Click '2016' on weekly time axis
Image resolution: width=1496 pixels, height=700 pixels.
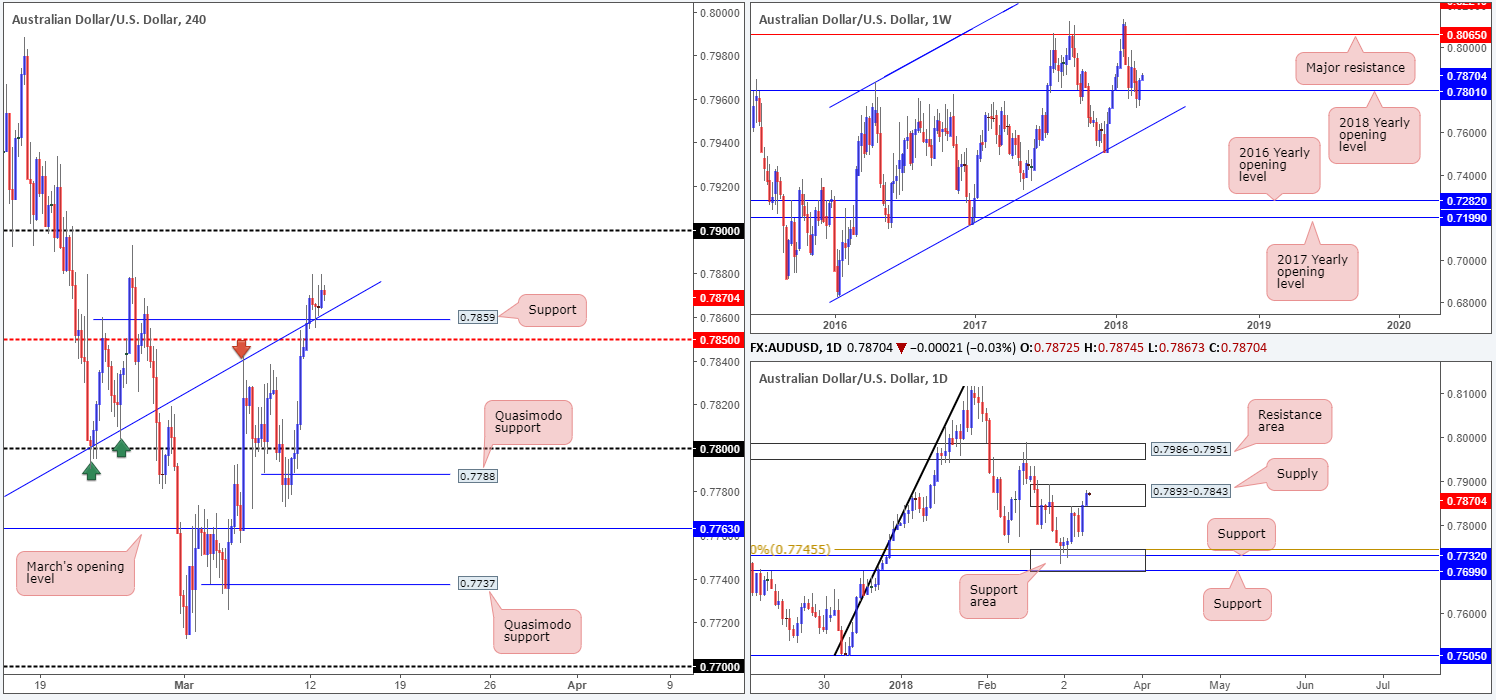[x=835, y=325]
